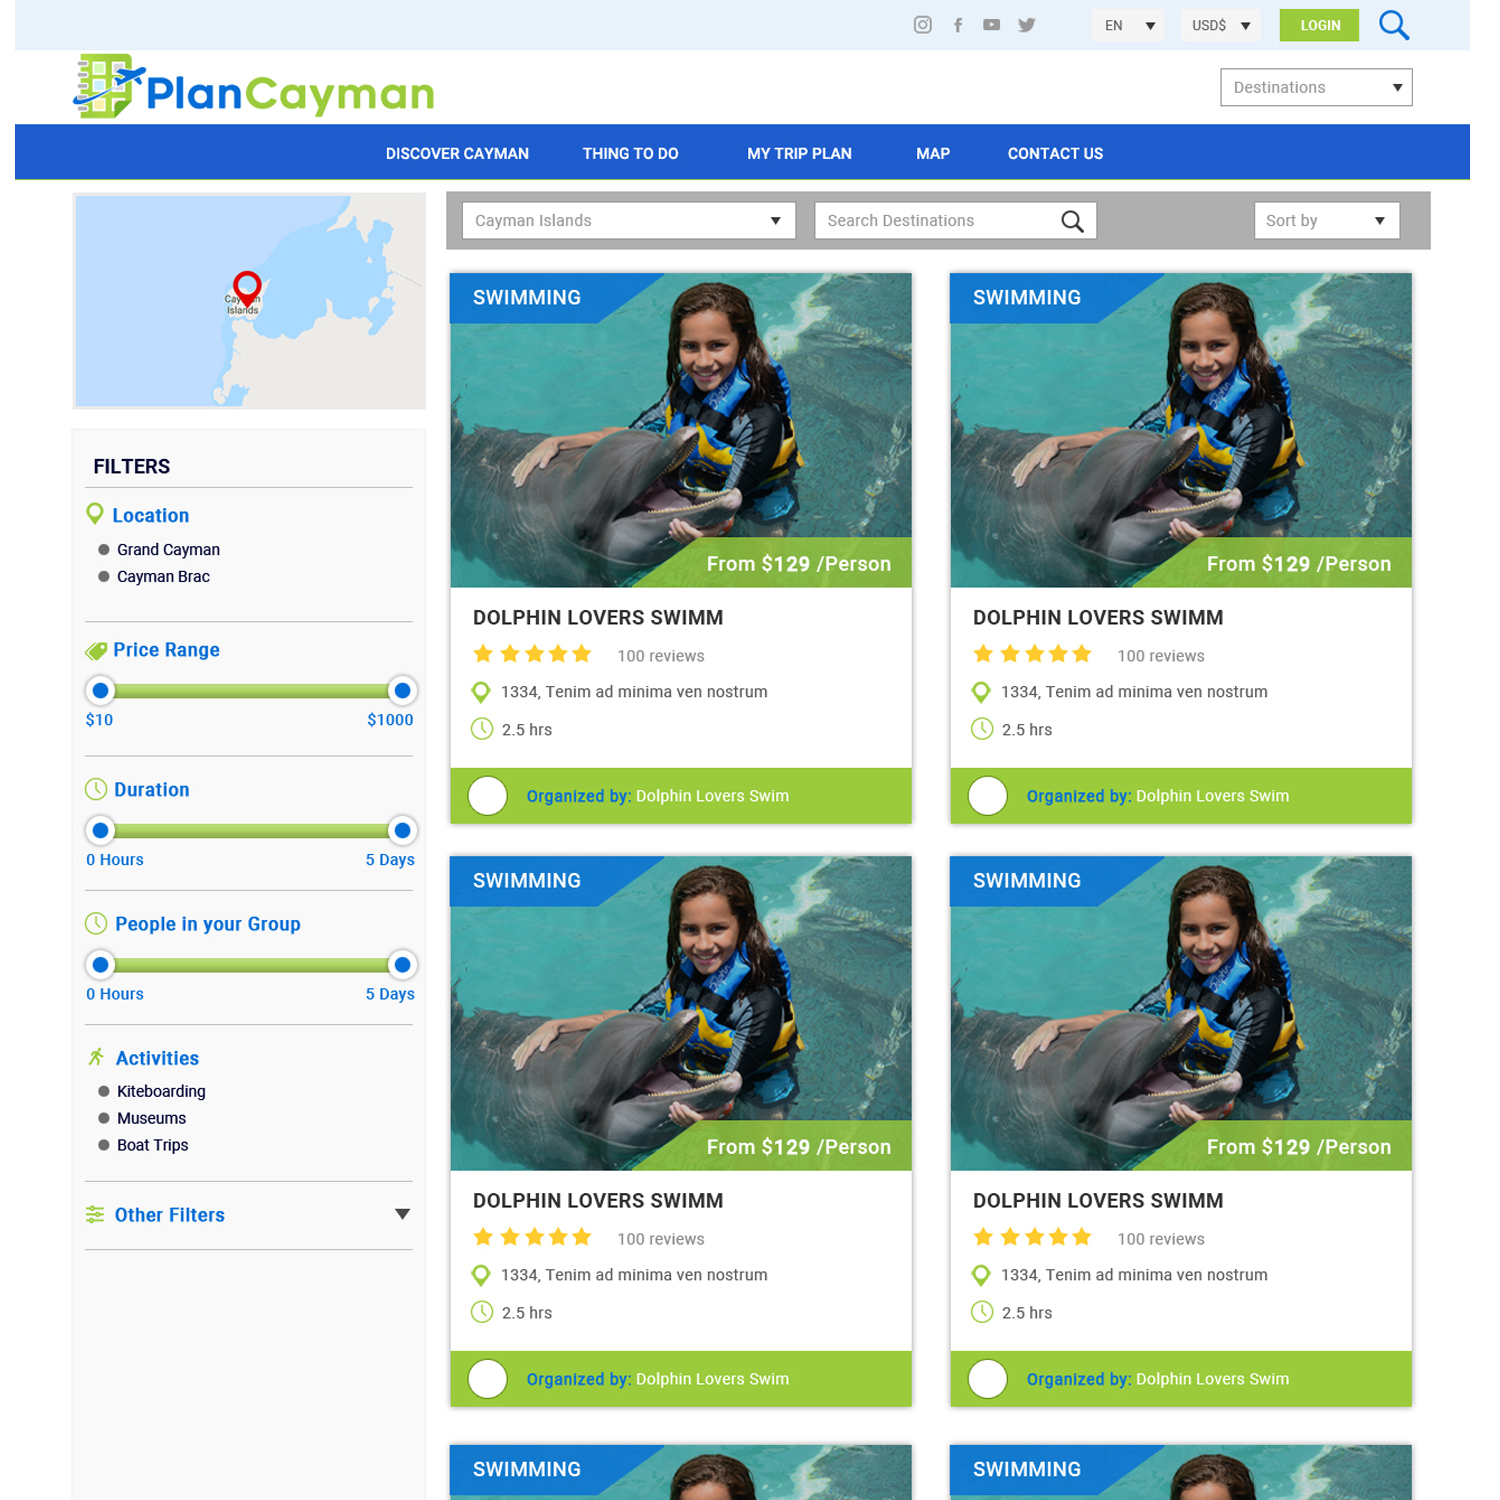Image resolution: width=1500 pixels, height=1500 pixels.
Task: Click the dolphin photo in first card
Action: coord(681,430)
